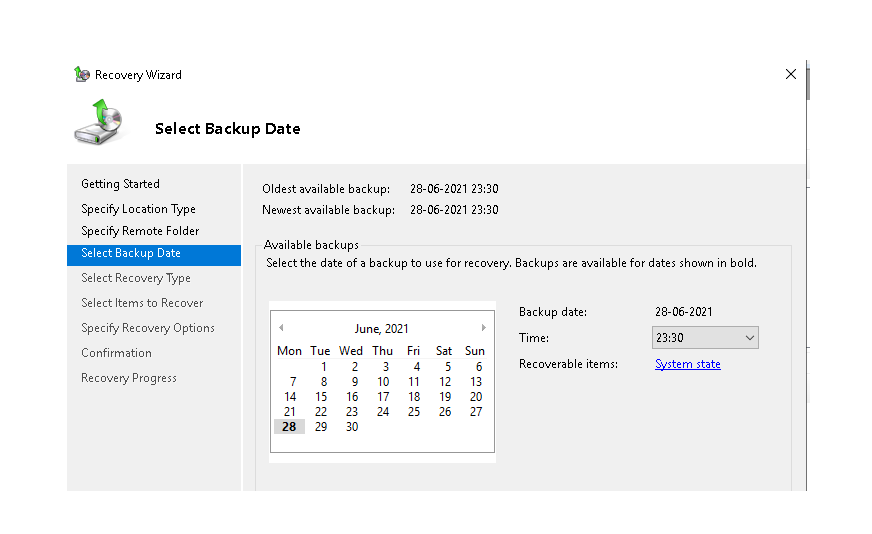The image size is (872, 534).
Task: Pick date 25 in calendar
Action: pyautogui.click(x=414, y=412)
